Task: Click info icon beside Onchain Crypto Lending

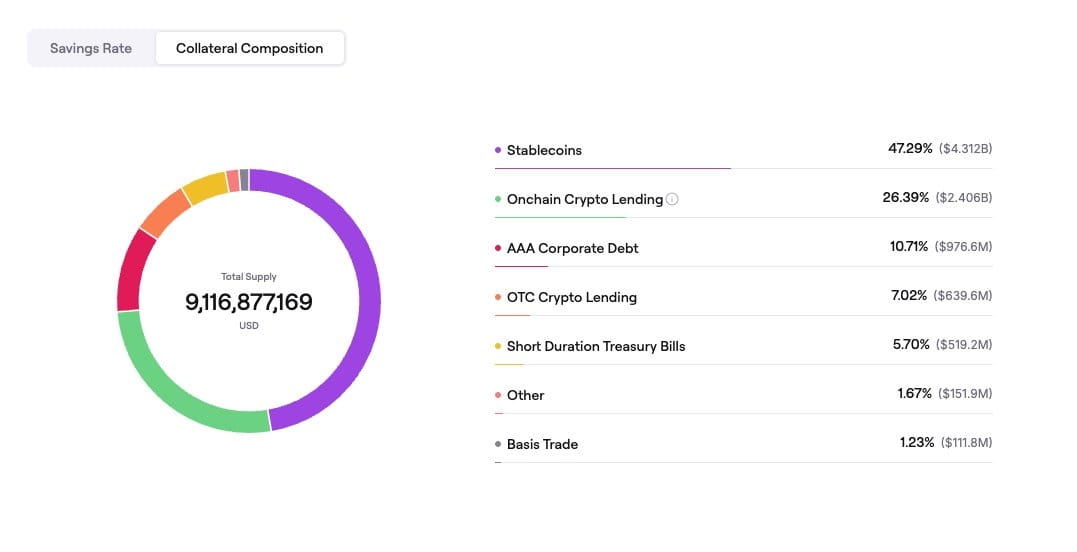Action: tap(672, 199)
